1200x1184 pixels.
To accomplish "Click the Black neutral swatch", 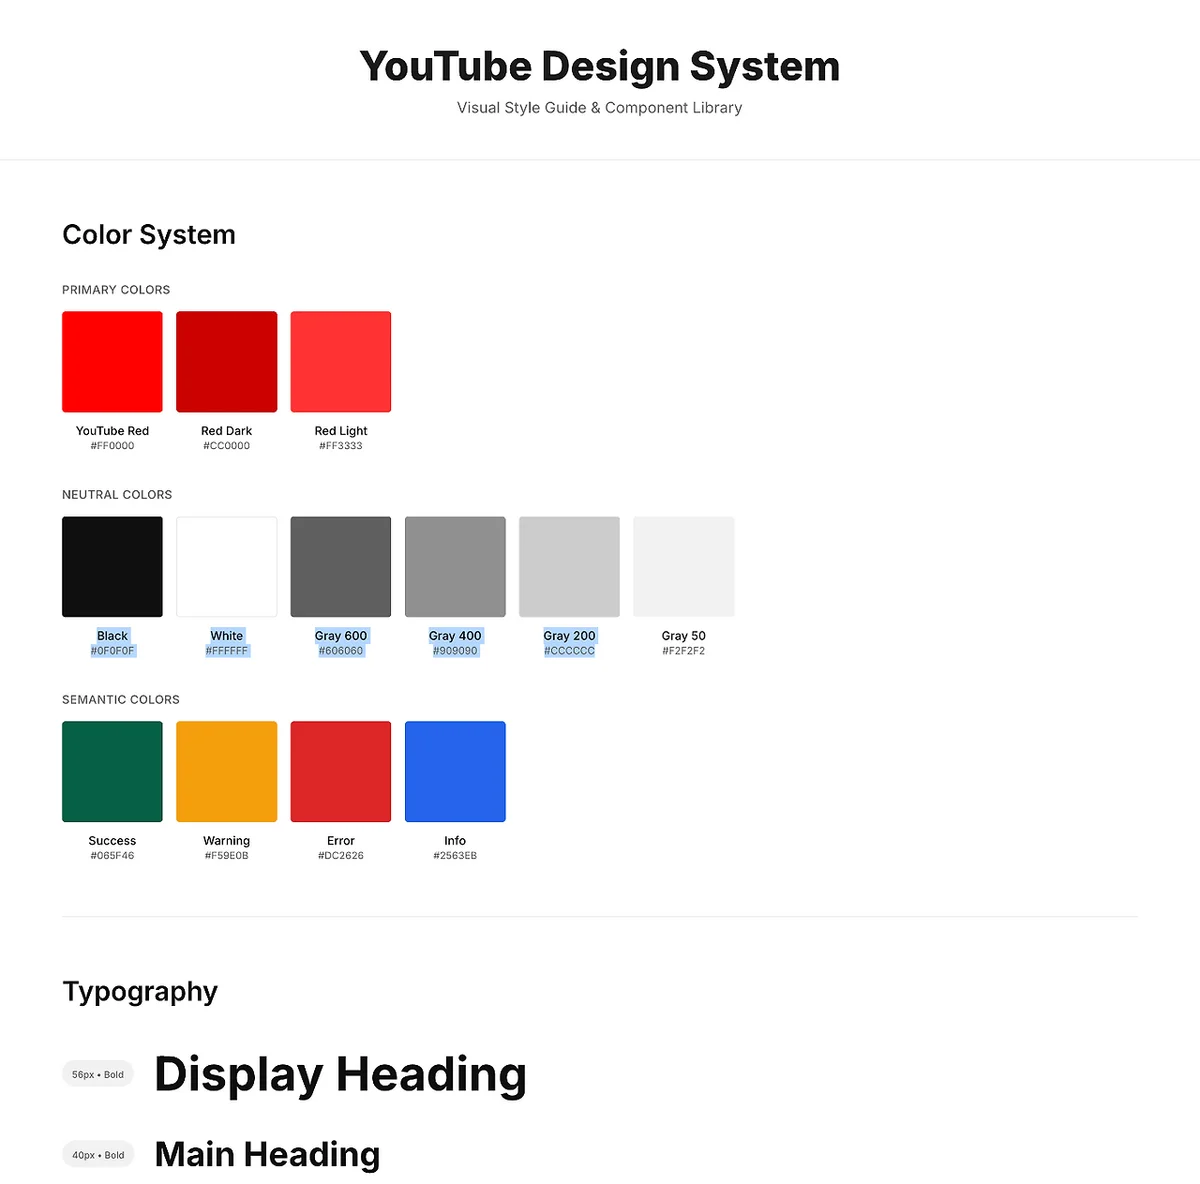I will (x=112, y=566).
